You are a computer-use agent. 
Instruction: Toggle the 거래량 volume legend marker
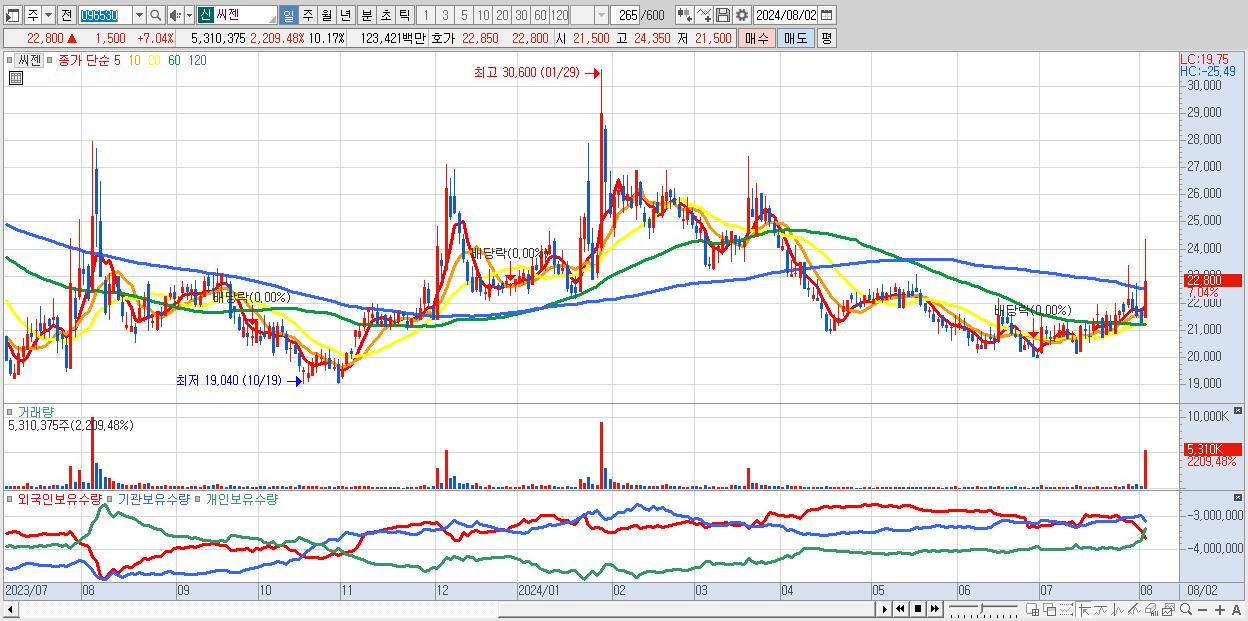tap(10, 411)
